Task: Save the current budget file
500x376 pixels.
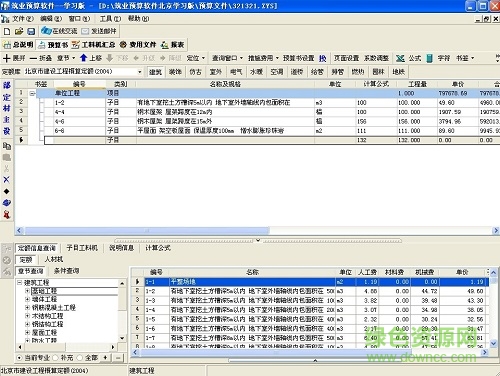Action: (31, 32)
